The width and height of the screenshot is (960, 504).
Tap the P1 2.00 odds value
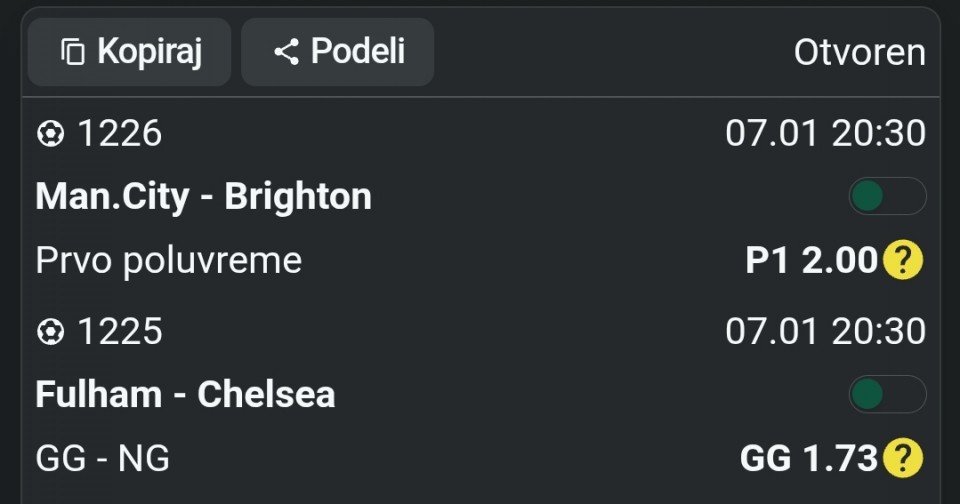tap(811, 261)
